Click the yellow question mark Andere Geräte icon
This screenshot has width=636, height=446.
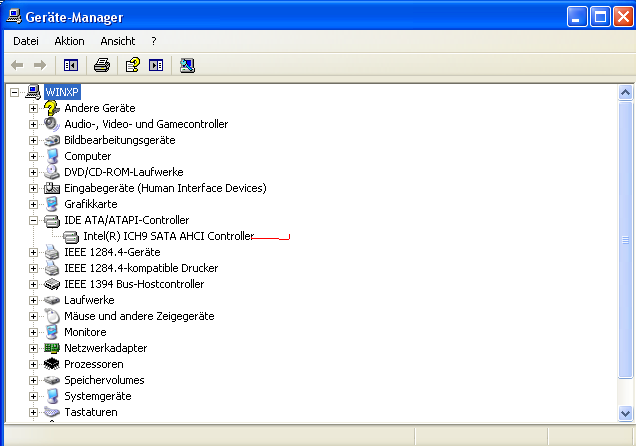pos(52,108)
